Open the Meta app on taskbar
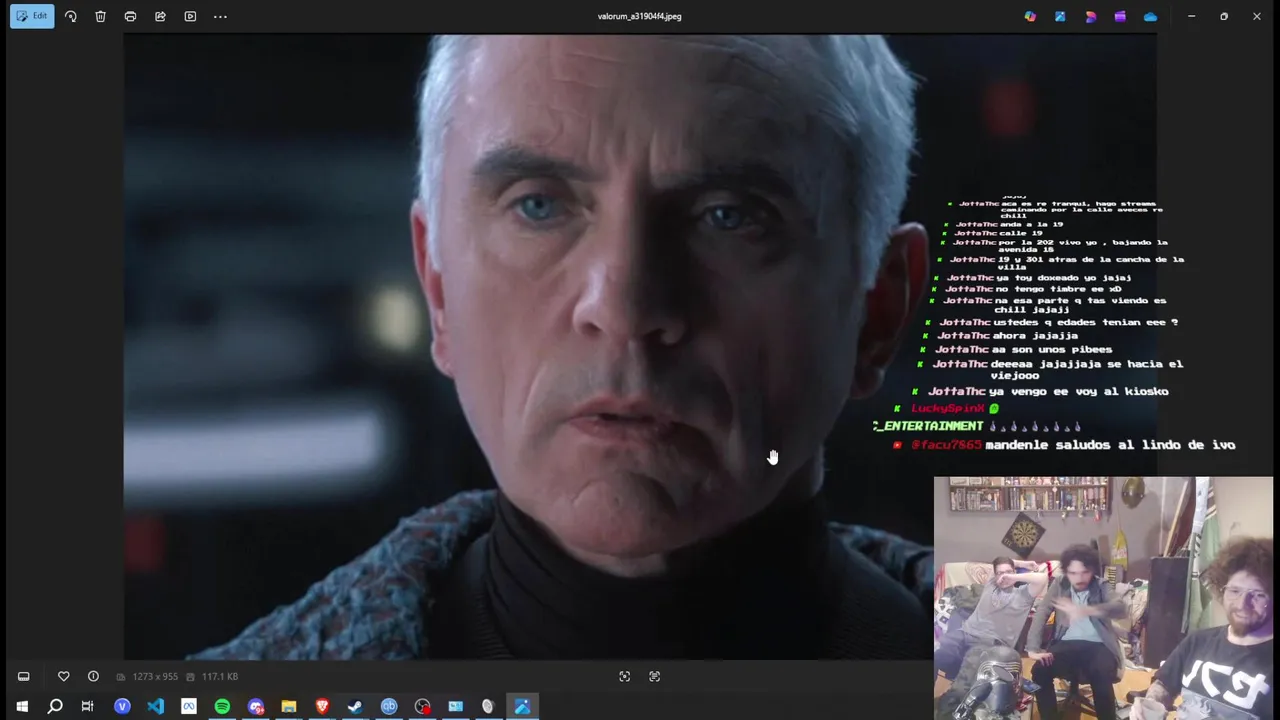This screenshot has height=720, width=1280. point(189,706)
